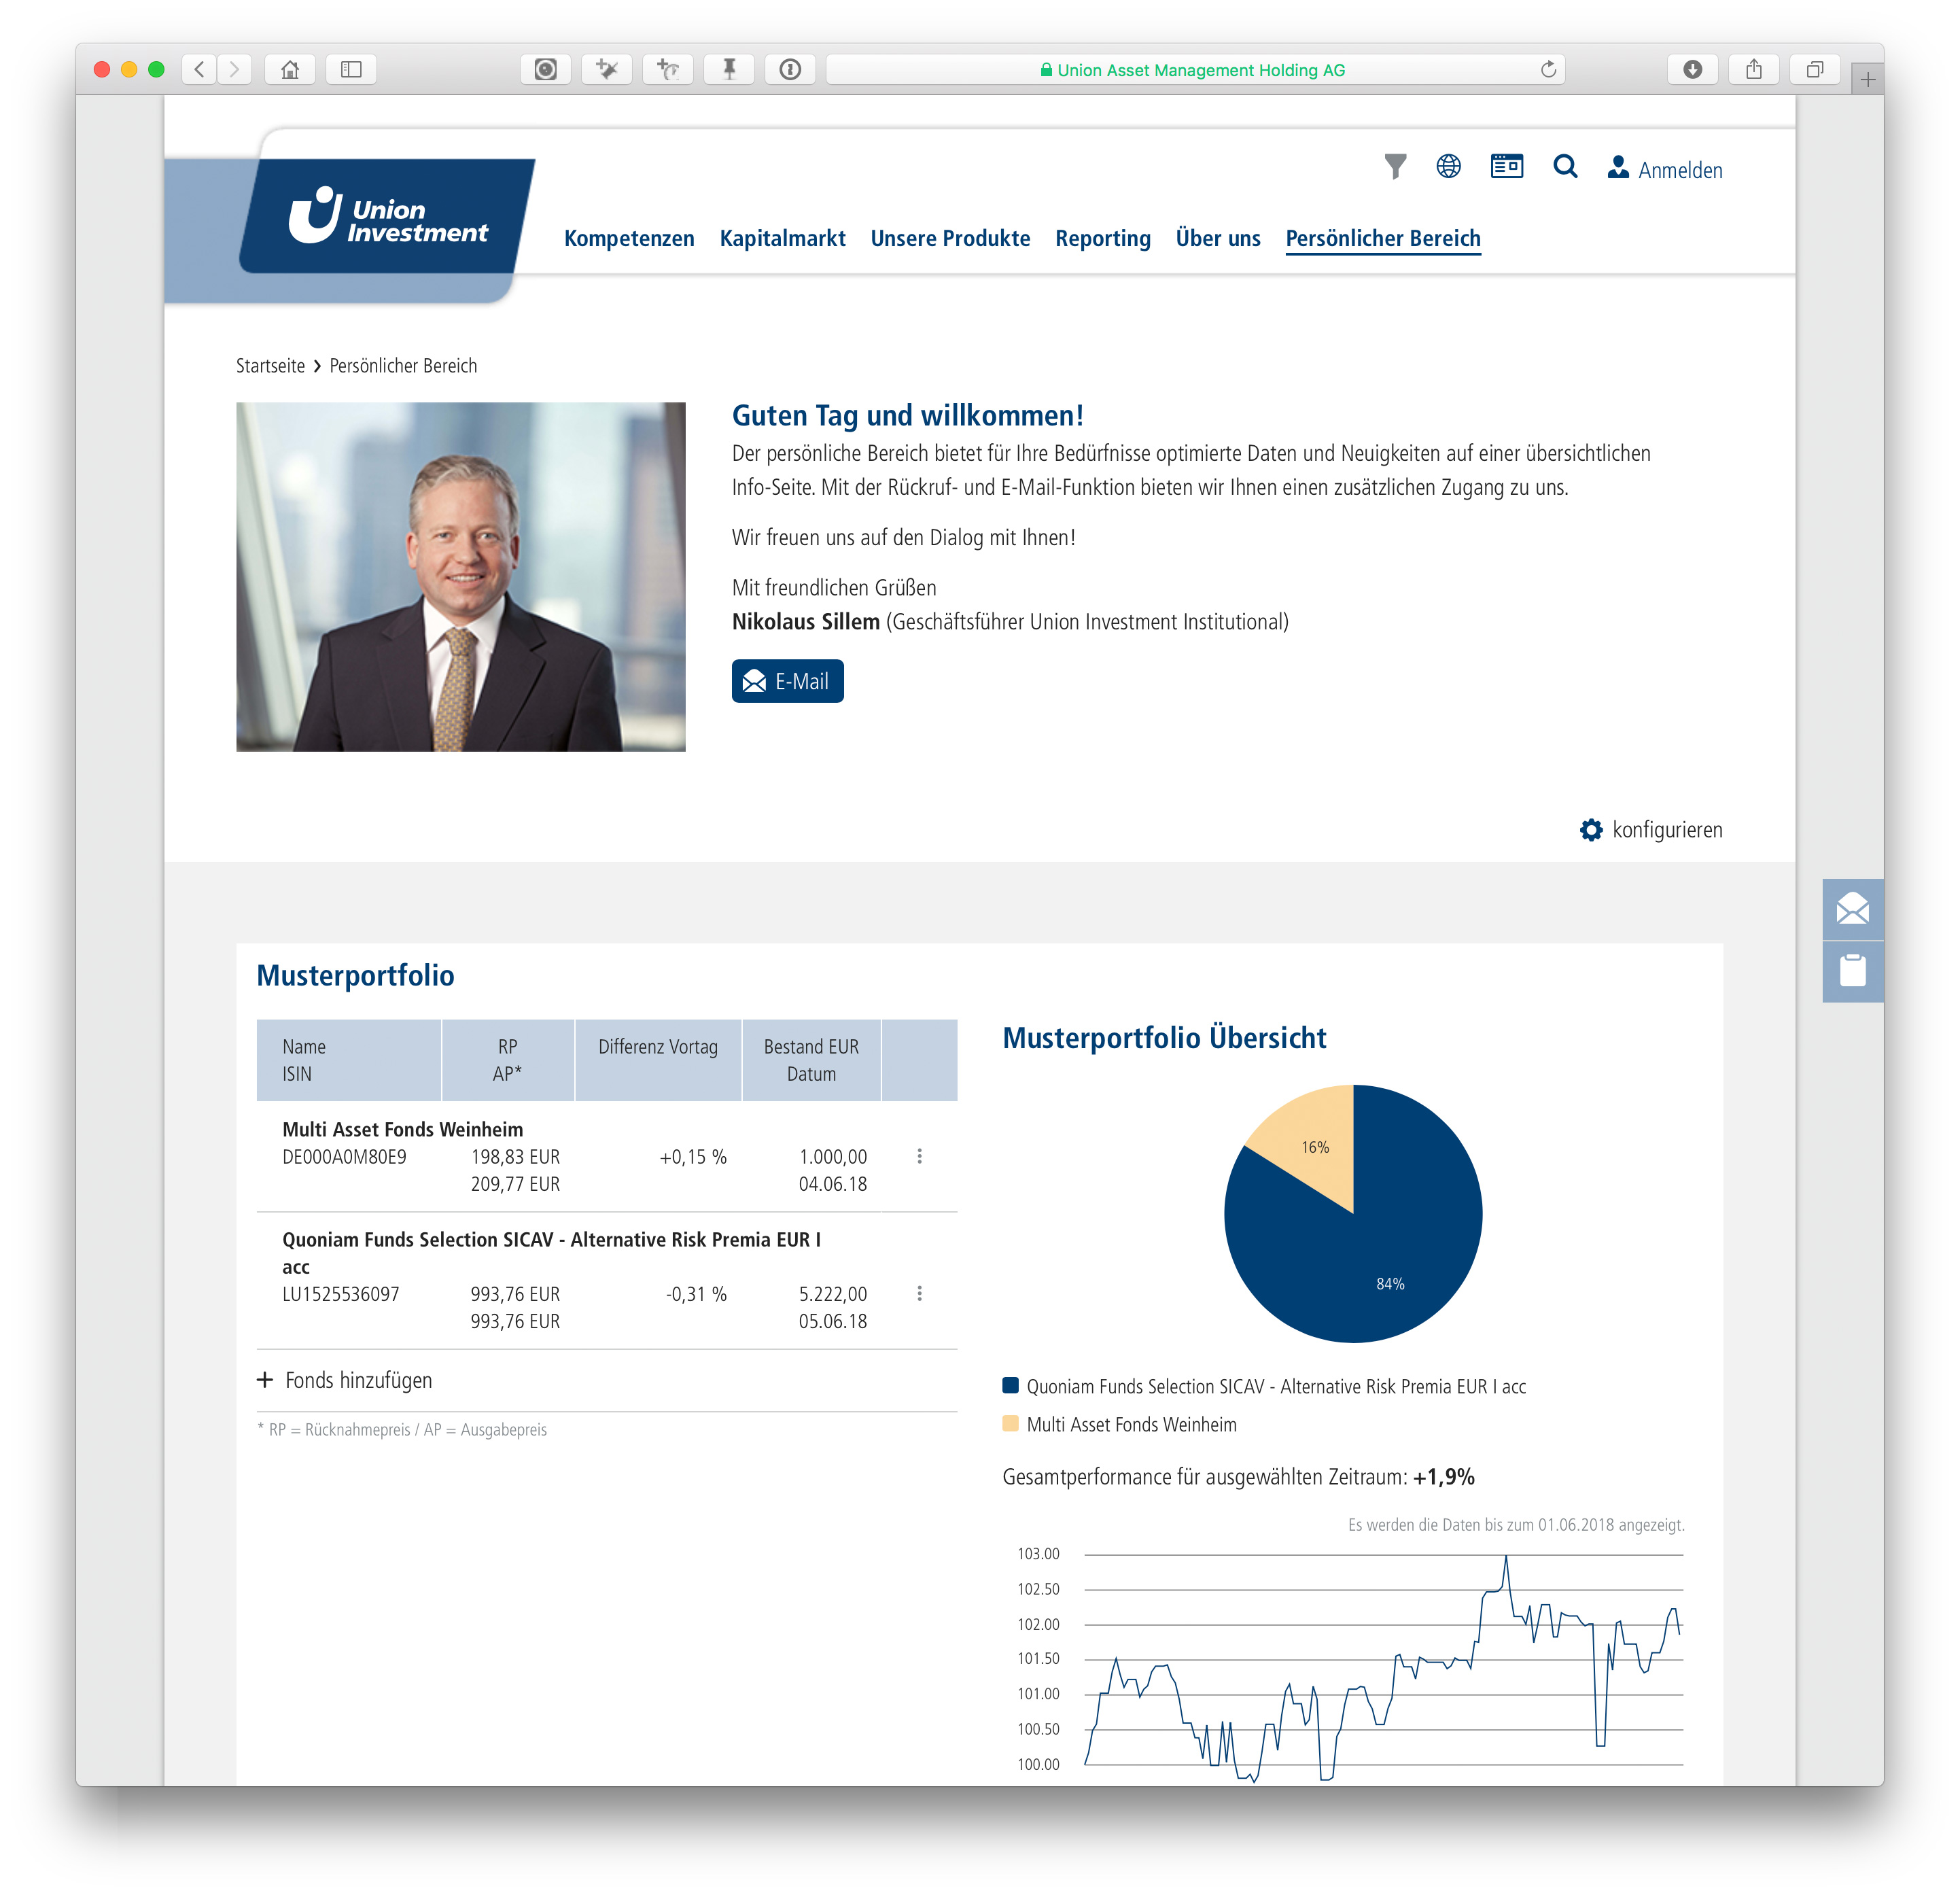Image resolution: width=1960 pixels, height=1895 pixels.
Task: Click the search magnifier icon
Action: 1565,166
